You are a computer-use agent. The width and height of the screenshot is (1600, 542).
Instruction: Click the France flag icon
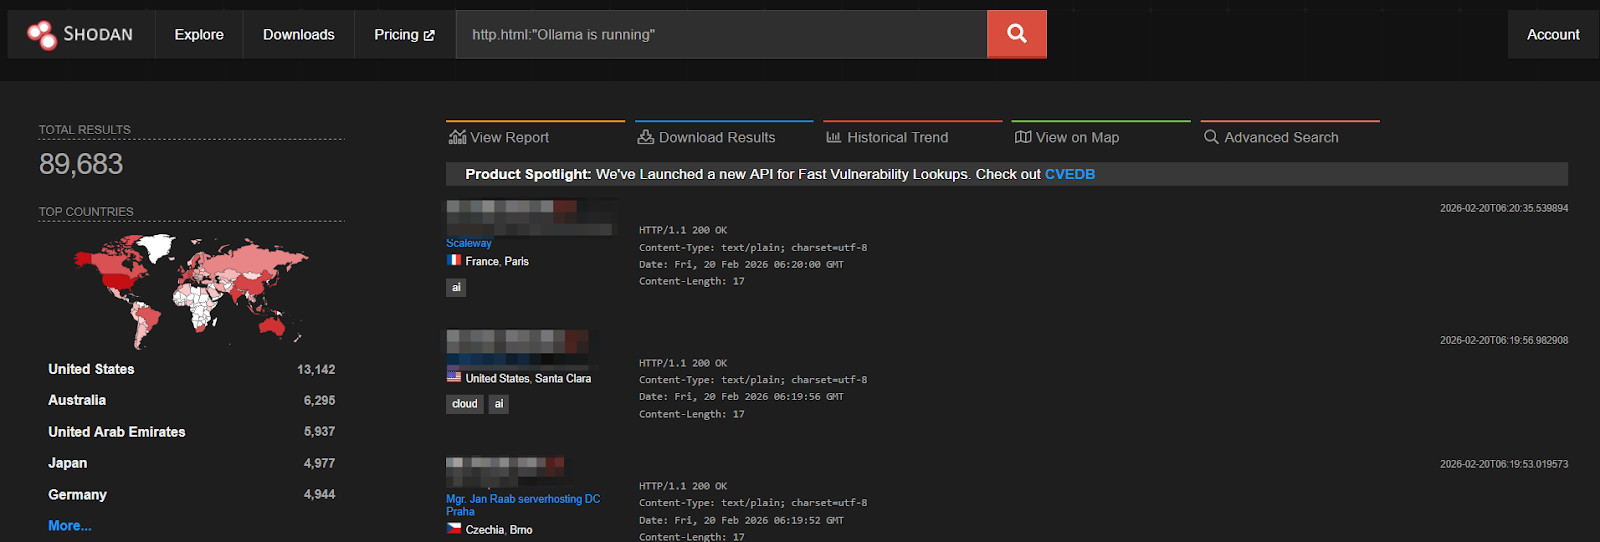454,260
